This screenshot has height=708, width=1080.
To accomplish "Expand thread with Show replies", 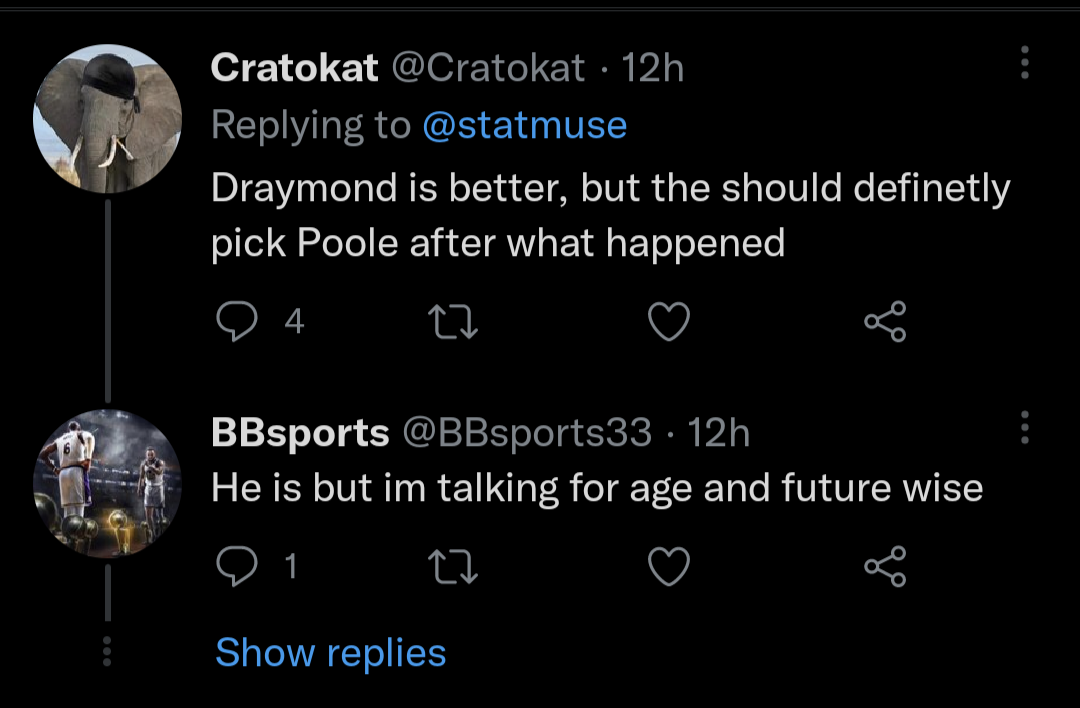I will click(330, 653).
